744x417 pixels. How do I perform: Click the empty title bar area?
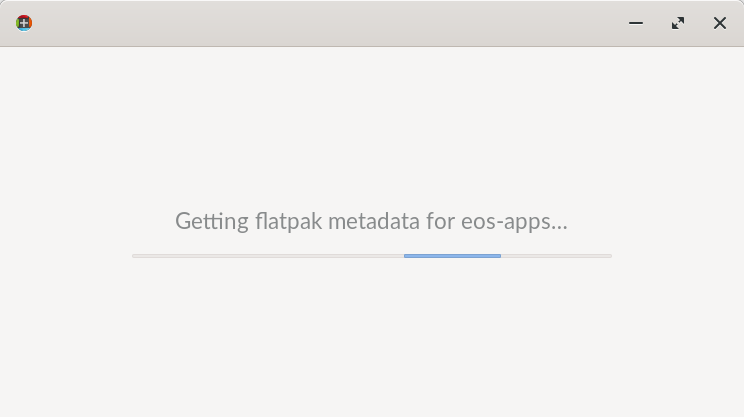click(x=327, y=23)
